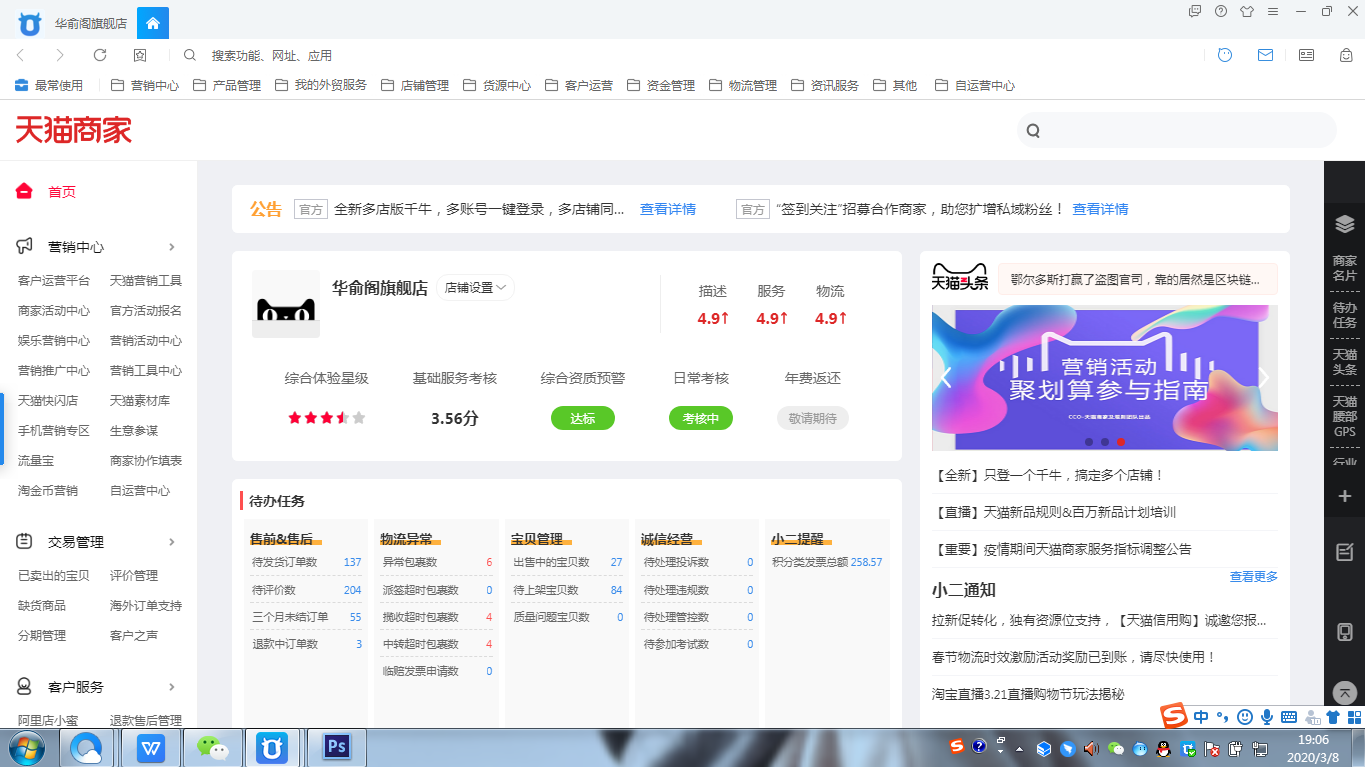Select the first banner carousel dot
The width and height of the screenshot is (1365, 767).
click(x=1088, y=441)
